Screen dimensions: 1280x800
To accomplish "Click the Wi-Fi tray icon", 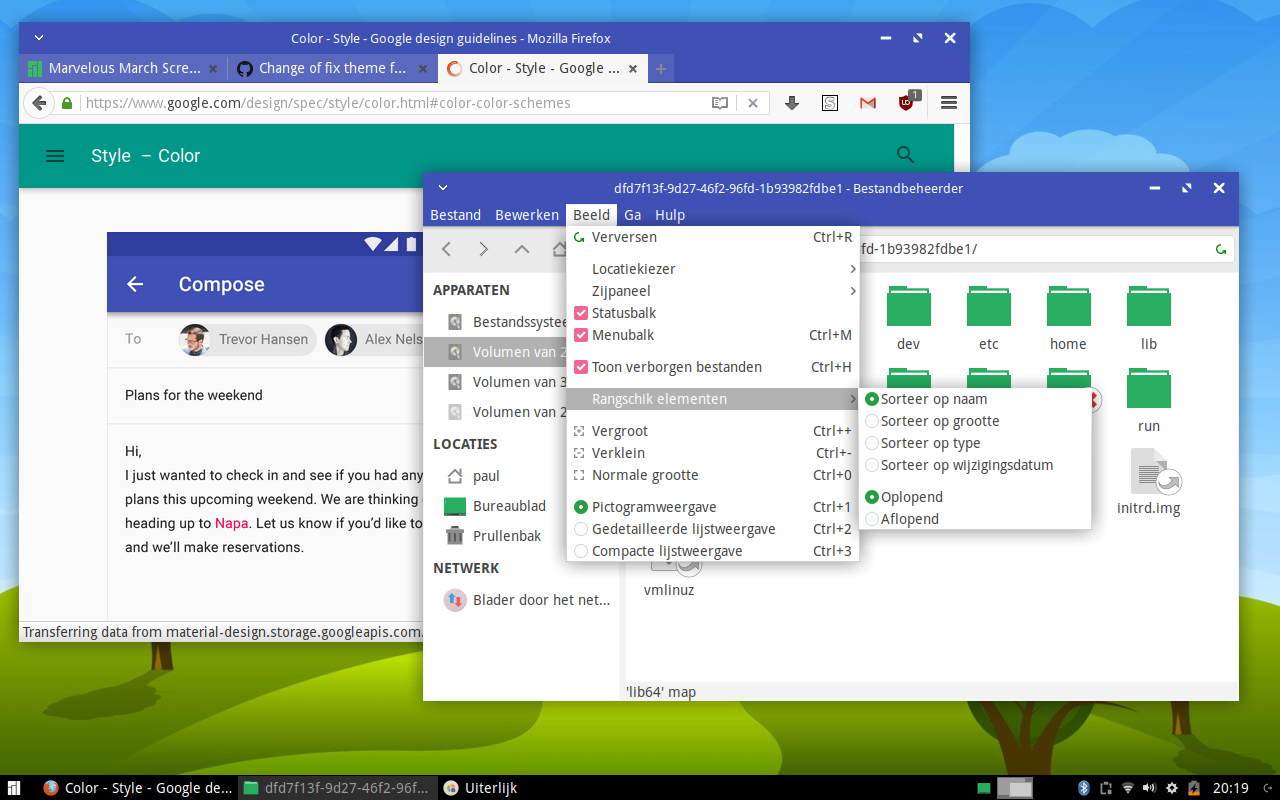I will pyautogui.click(x=1128, y=788).
